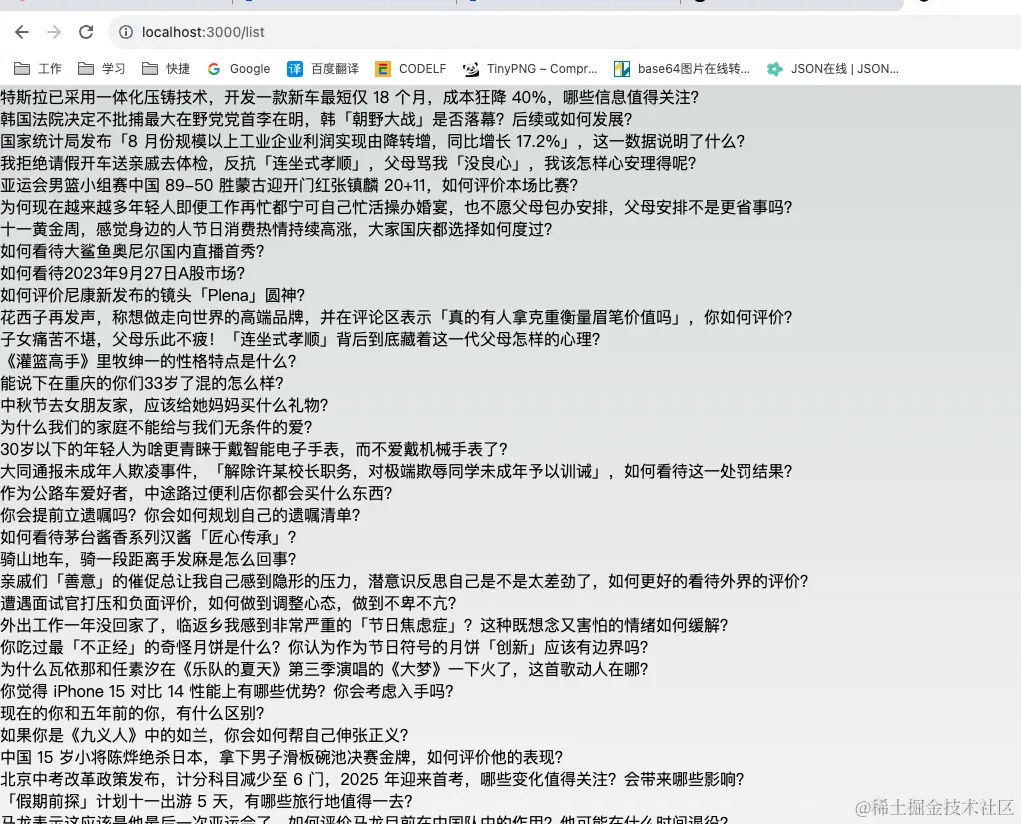
Task: Click the row 瓦依那和任素汐 《大梦》
Action: click(324, 670)
